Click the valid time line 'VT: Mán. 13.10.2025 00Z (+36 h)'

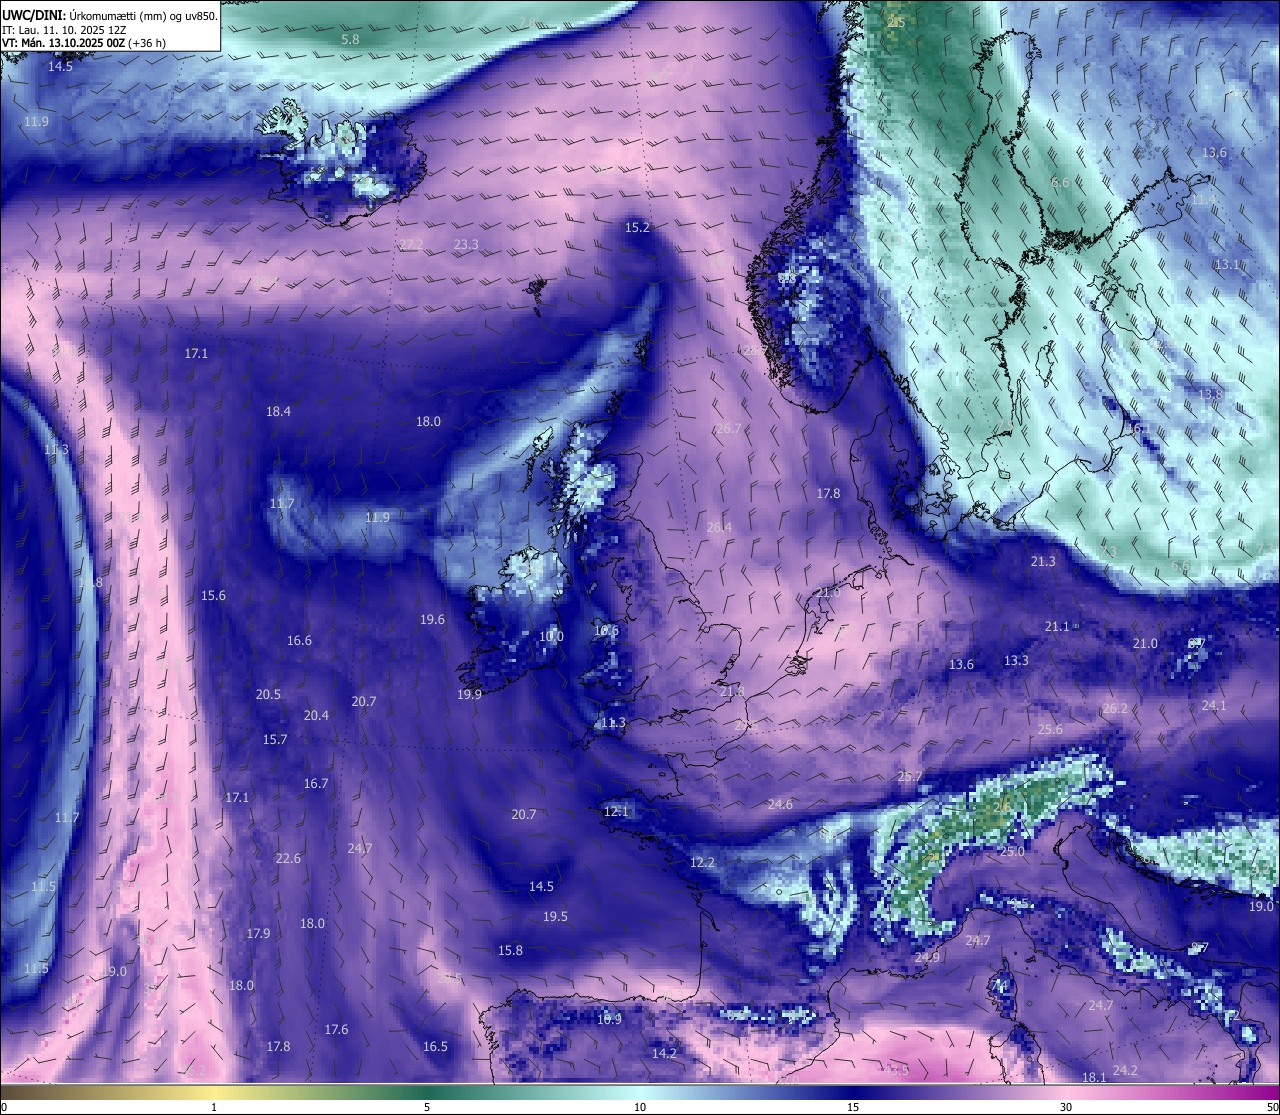coord(84,43)
